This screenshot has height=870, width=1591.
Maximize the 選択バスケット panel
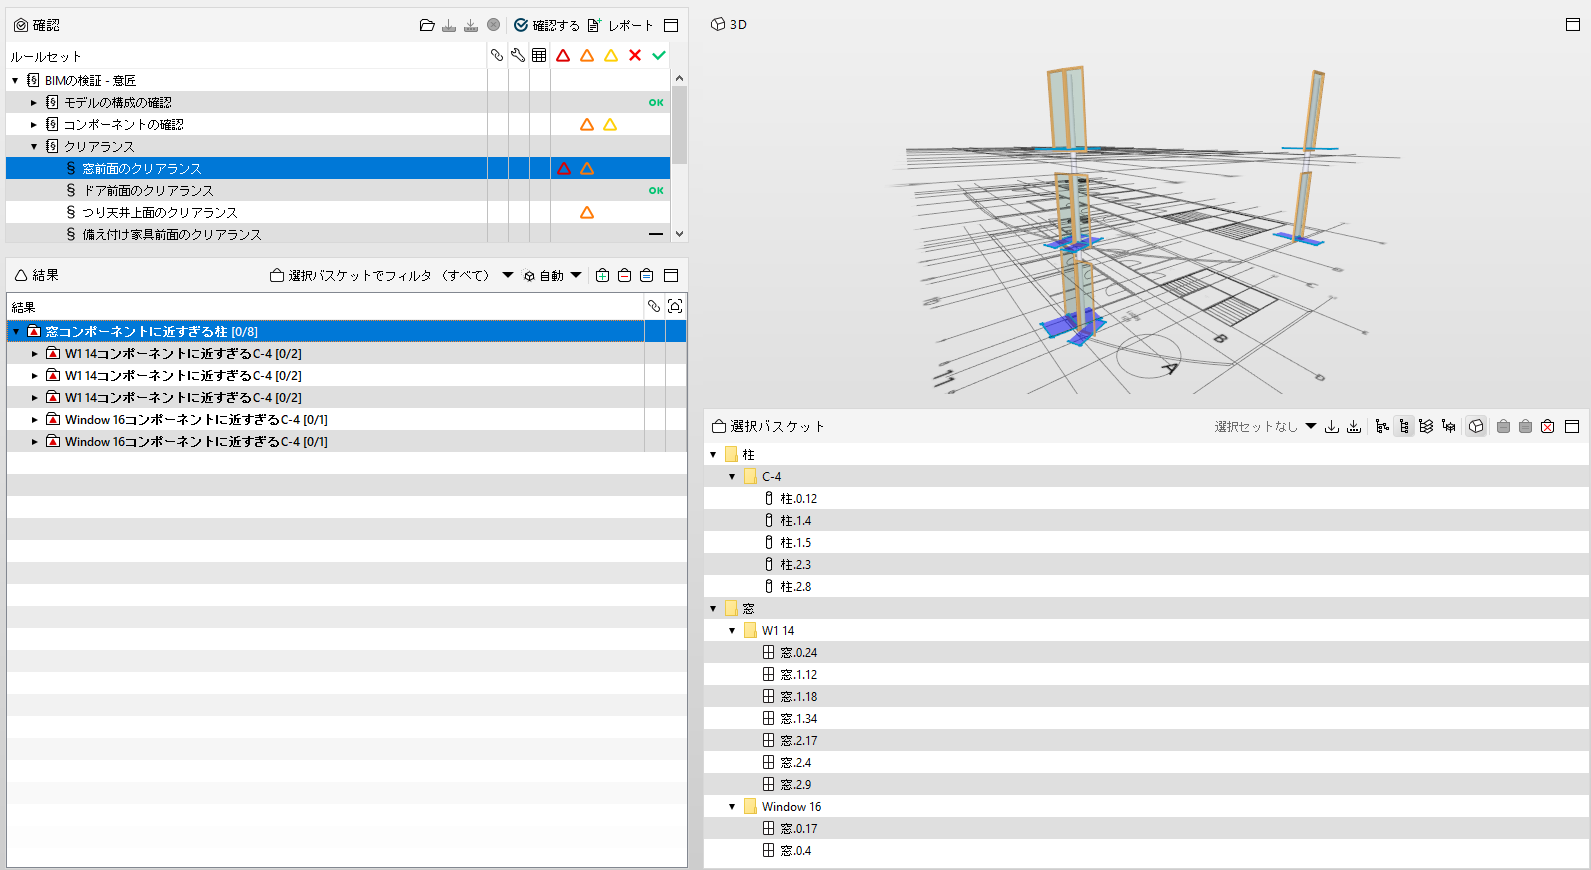pyautogui.click(x=1572, y=426)
